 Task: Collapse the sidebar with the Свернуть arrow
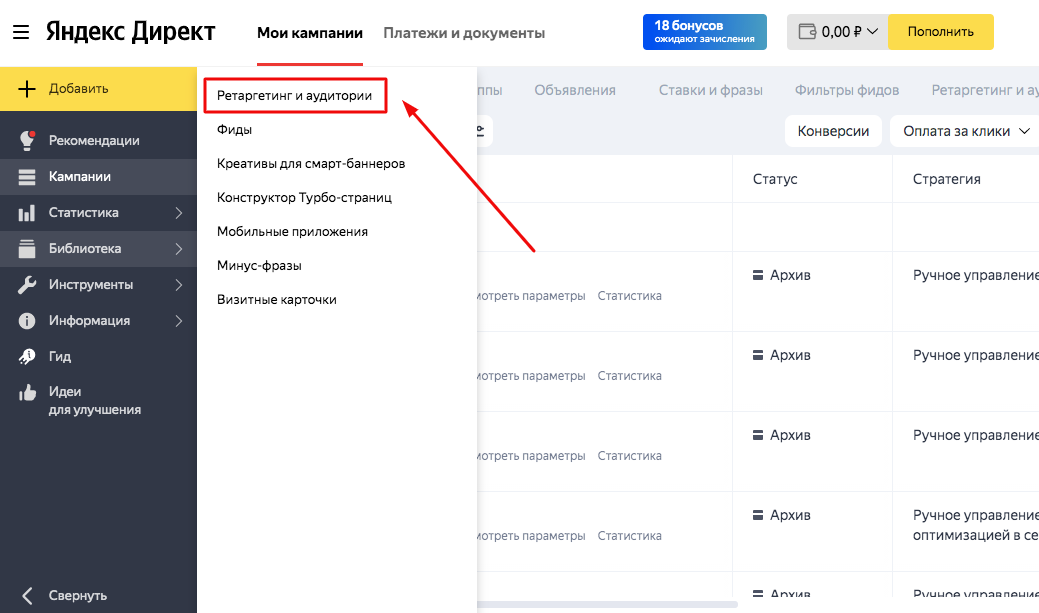(x=27, y=595)
